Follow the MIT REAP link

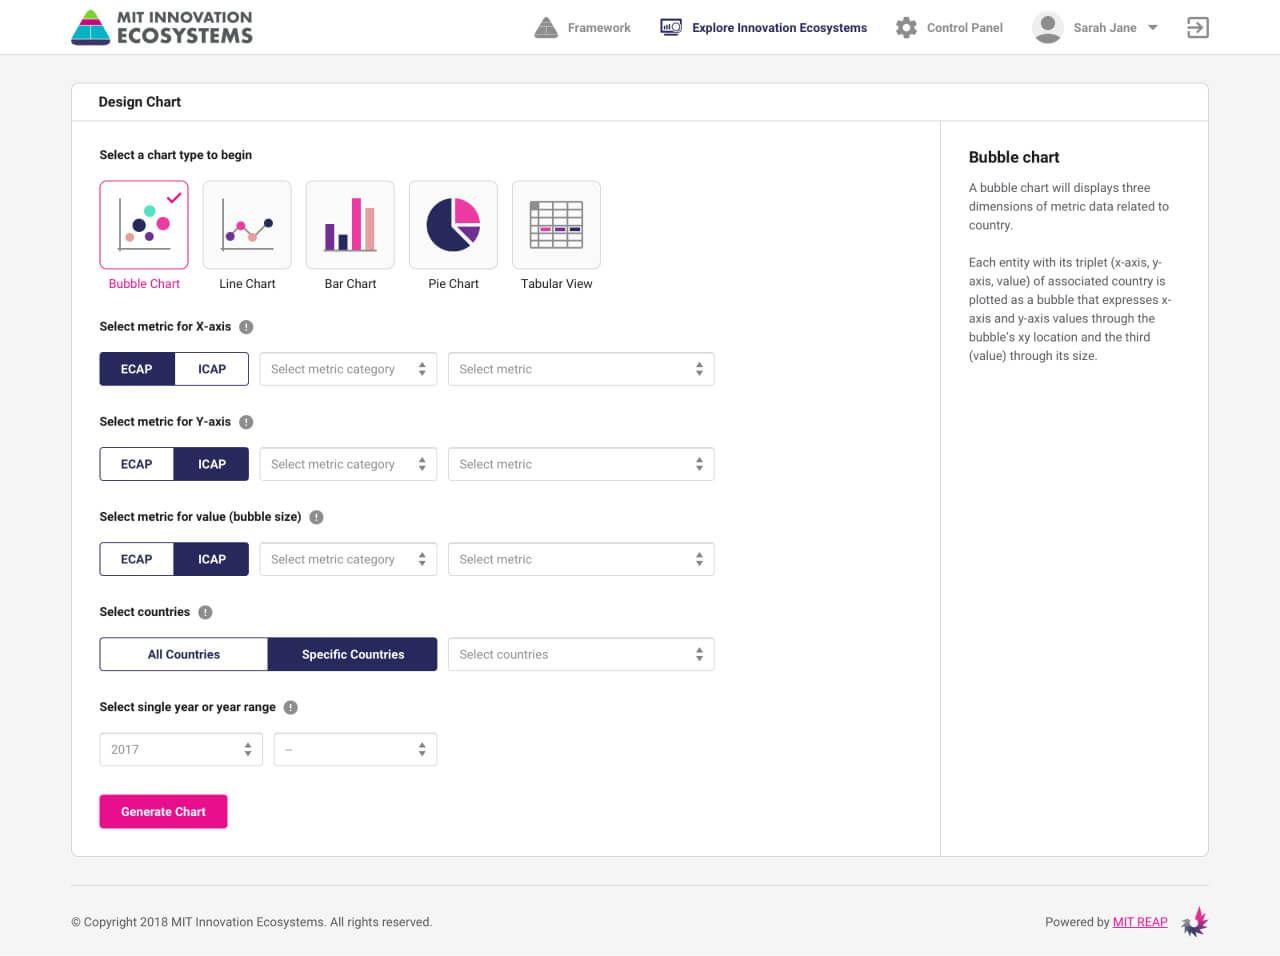pos(1140,922)
